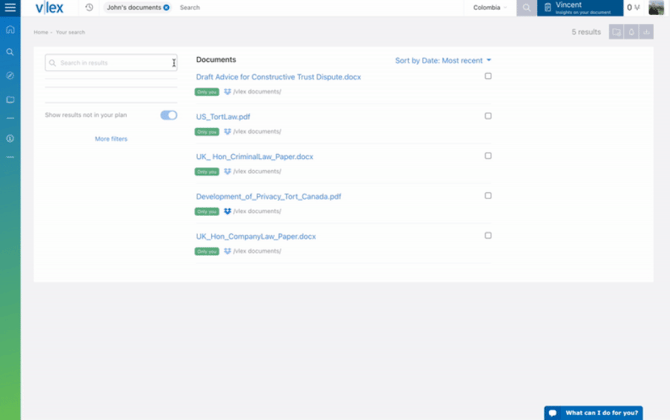Screen dimensions: 670x420
Task: Open Development_of_Privacy_Tort_Canada.pdf document
Action: [268, 197]
